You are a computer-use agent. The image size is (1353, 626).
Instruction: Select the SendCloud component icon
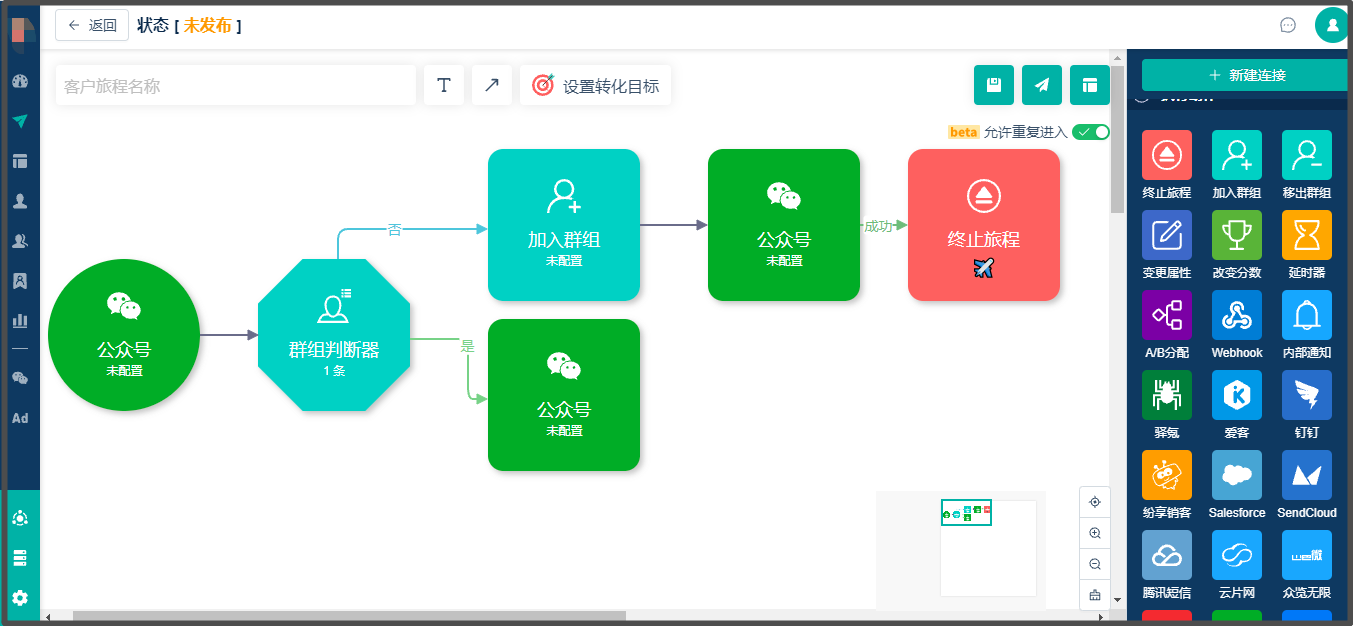point(1307,475)
